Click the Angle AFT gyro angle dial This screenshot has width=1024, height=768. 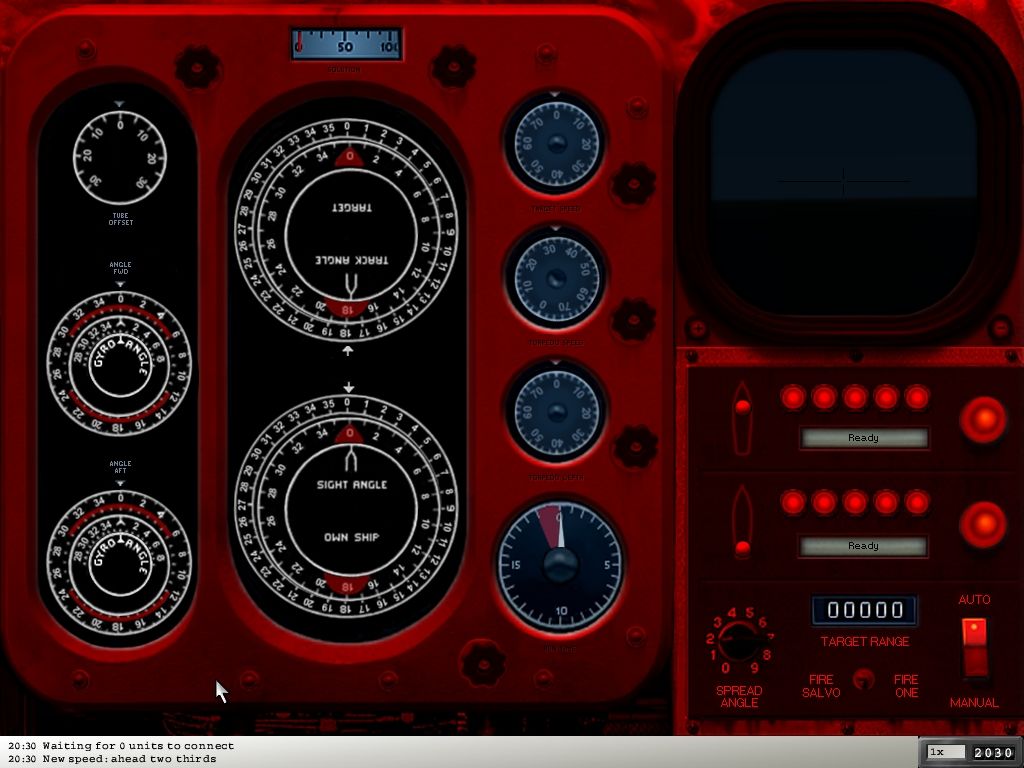click(x=120, y=562)
